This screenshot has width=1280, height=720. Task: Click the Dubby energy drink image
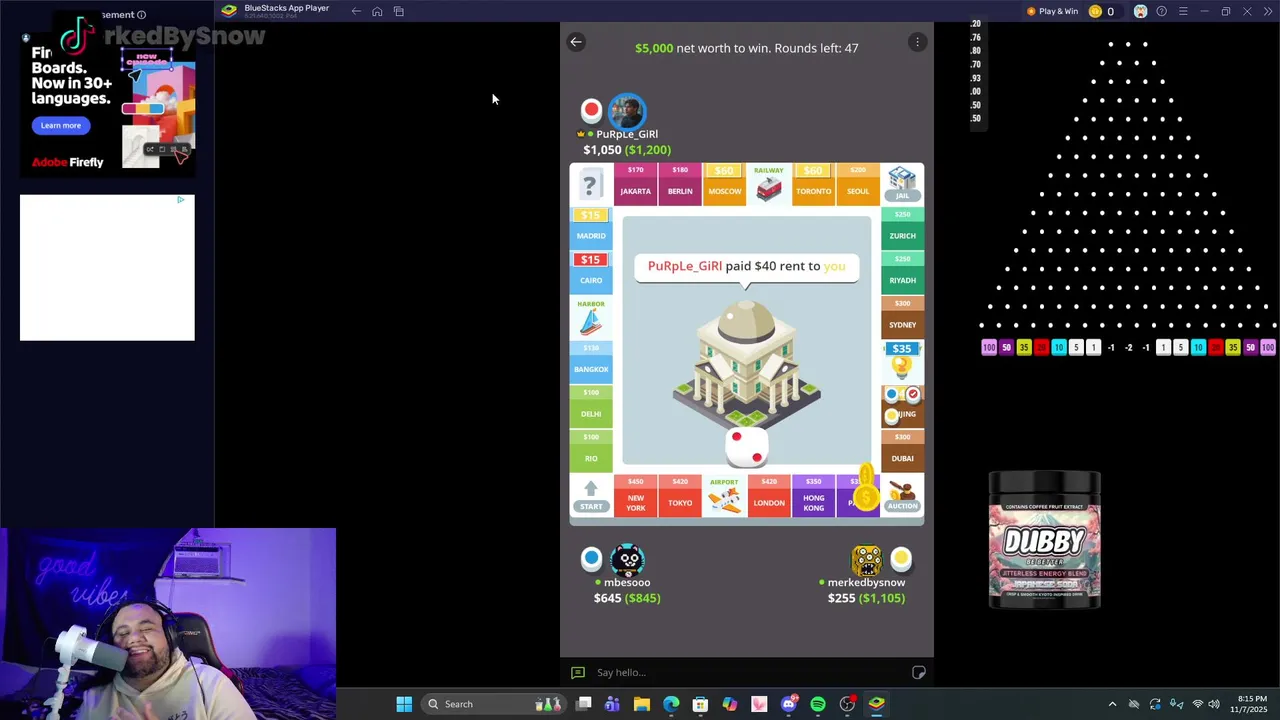[1044, 540]
